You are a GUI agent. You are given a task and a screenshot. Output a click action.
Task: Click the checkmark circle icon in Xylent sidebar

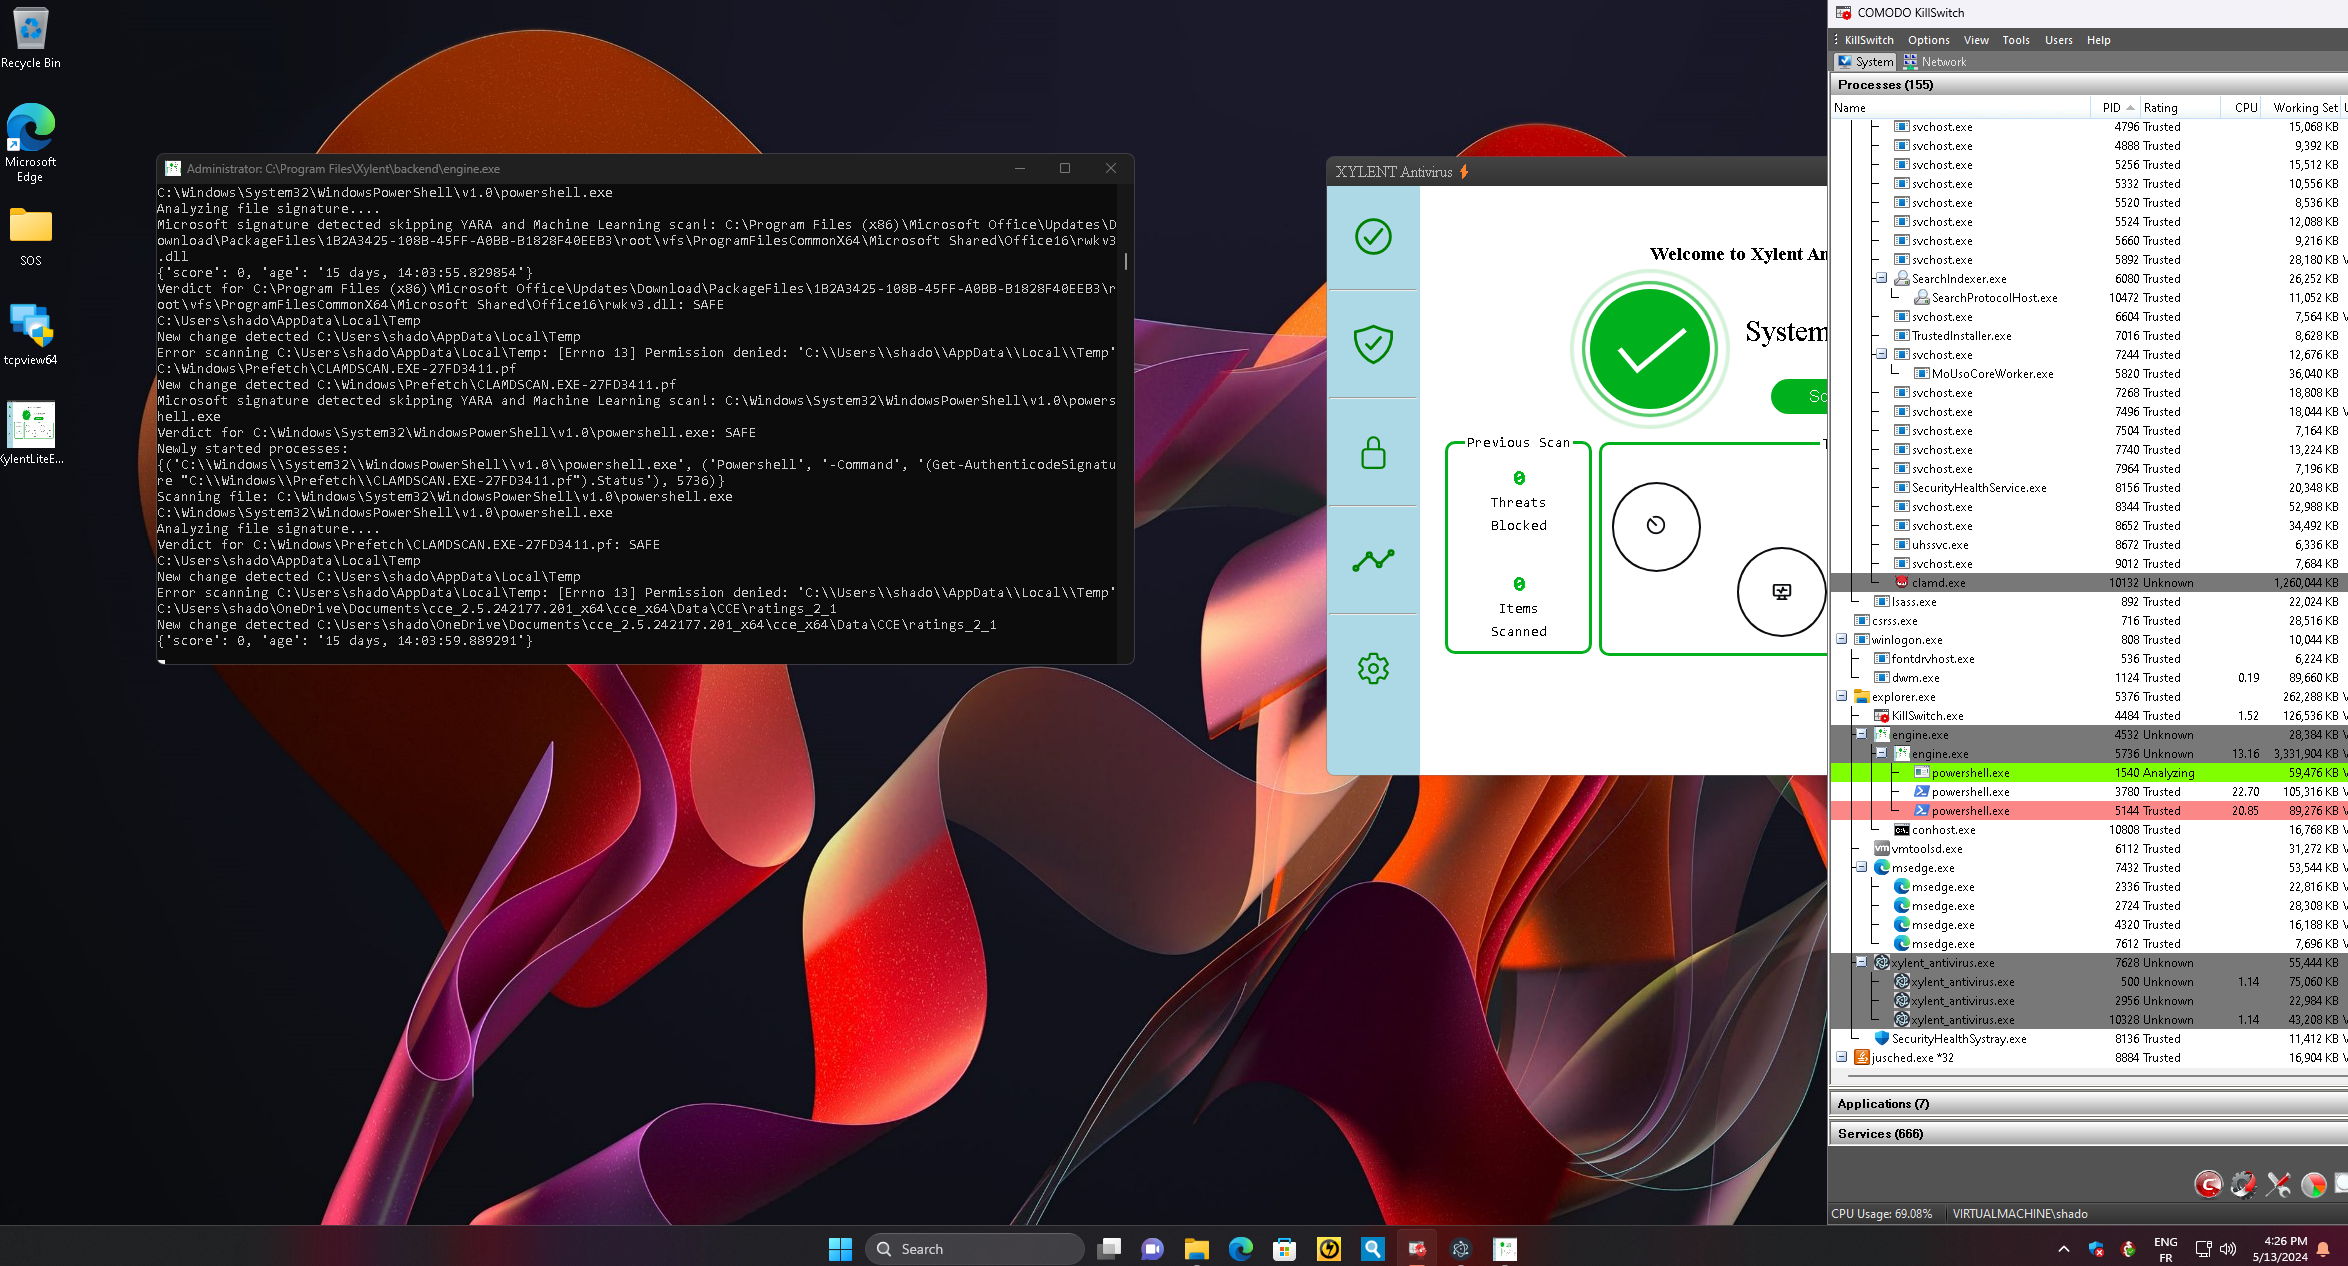pos(1373,237)
